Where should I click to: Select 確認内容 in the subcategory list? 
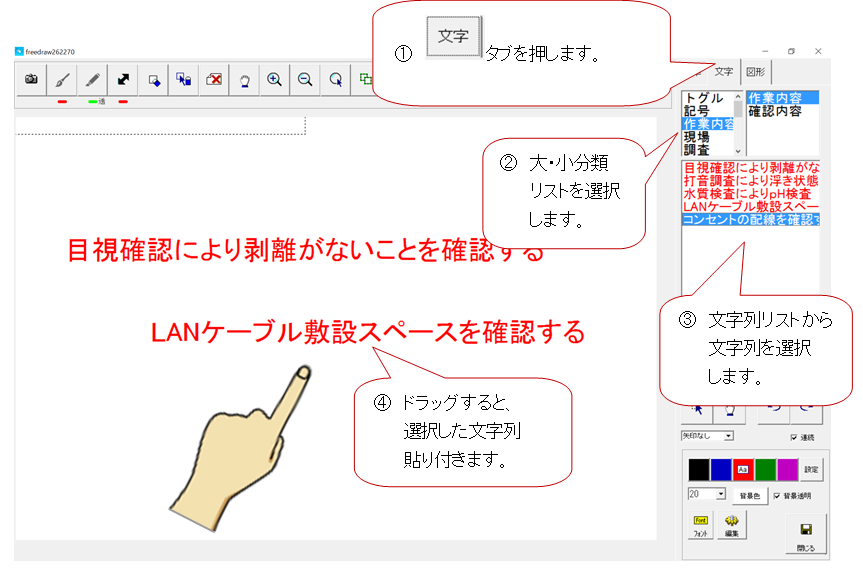point(775,112)
